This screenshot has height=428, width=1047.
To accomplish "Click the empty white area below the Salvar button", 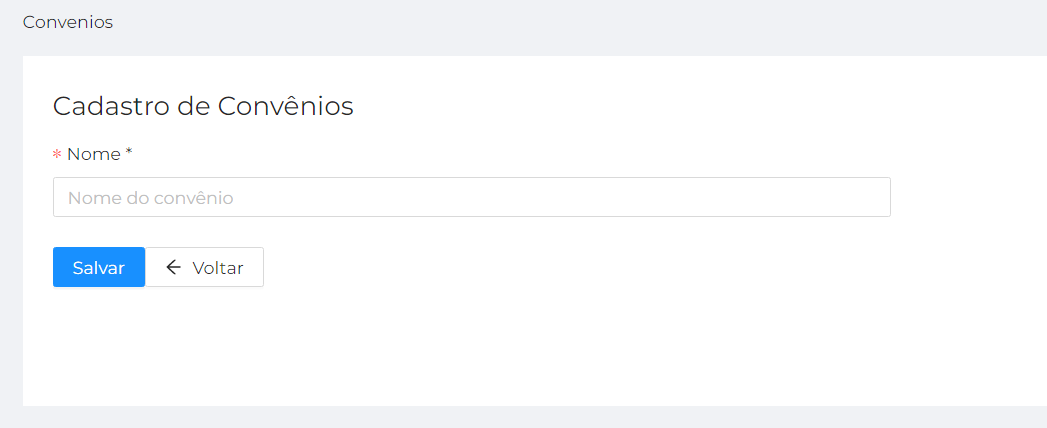I will [99, 345].
